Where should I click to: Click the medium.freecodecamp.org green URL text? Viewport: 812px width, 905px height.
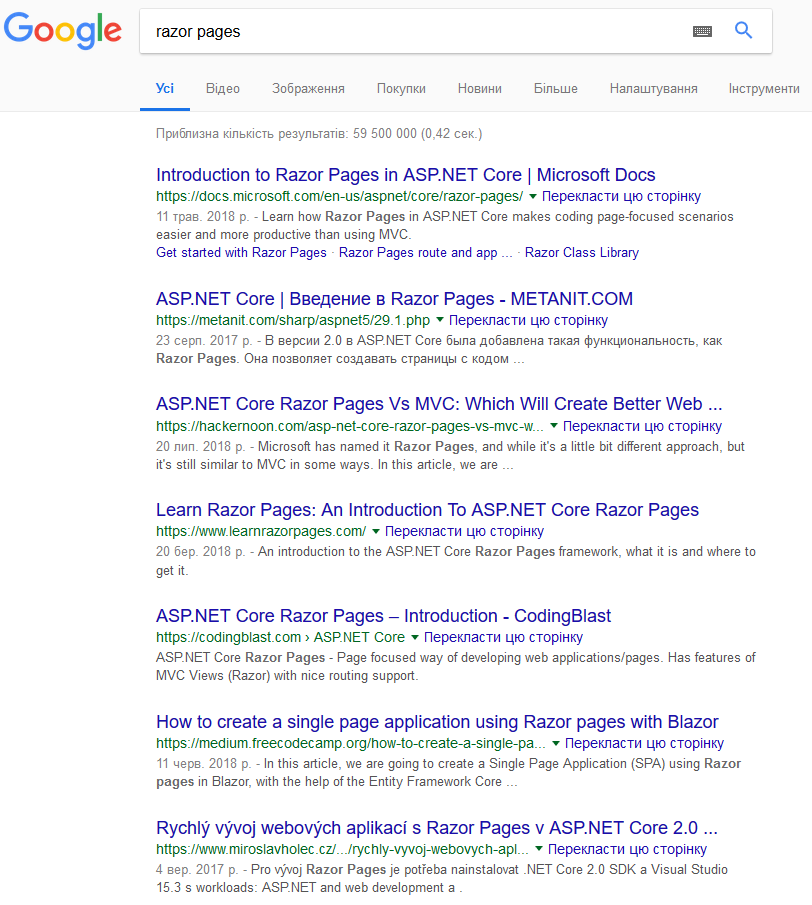(x=351, y=743)
